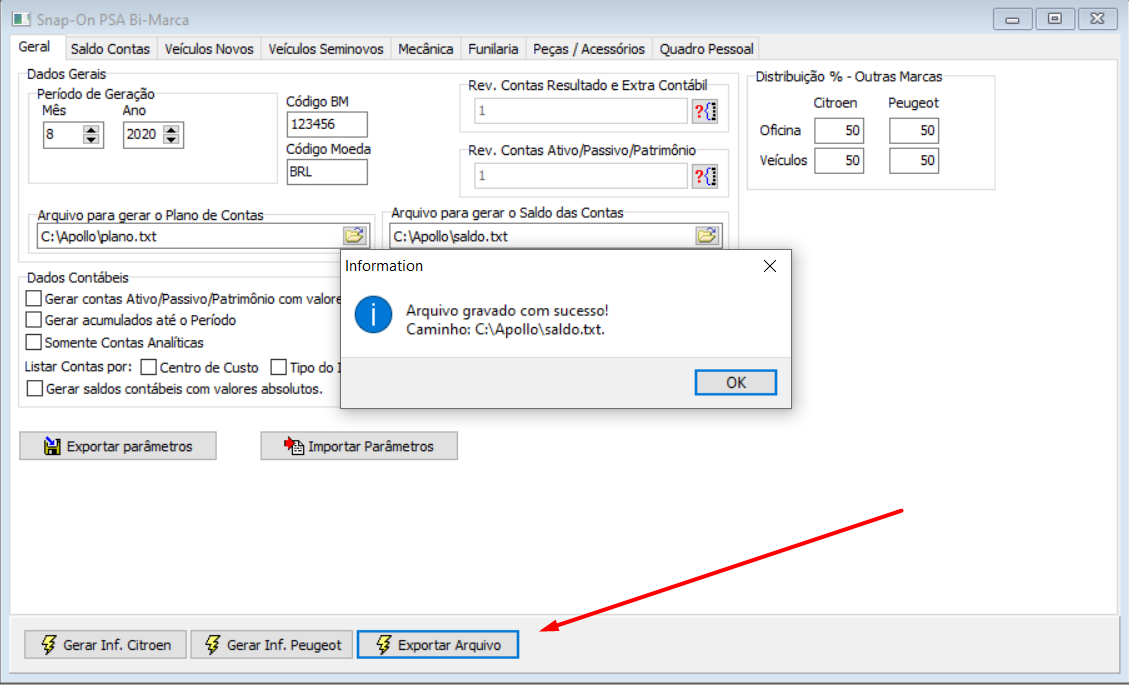Switch to the Saldo Contas tab

point(110,49)
